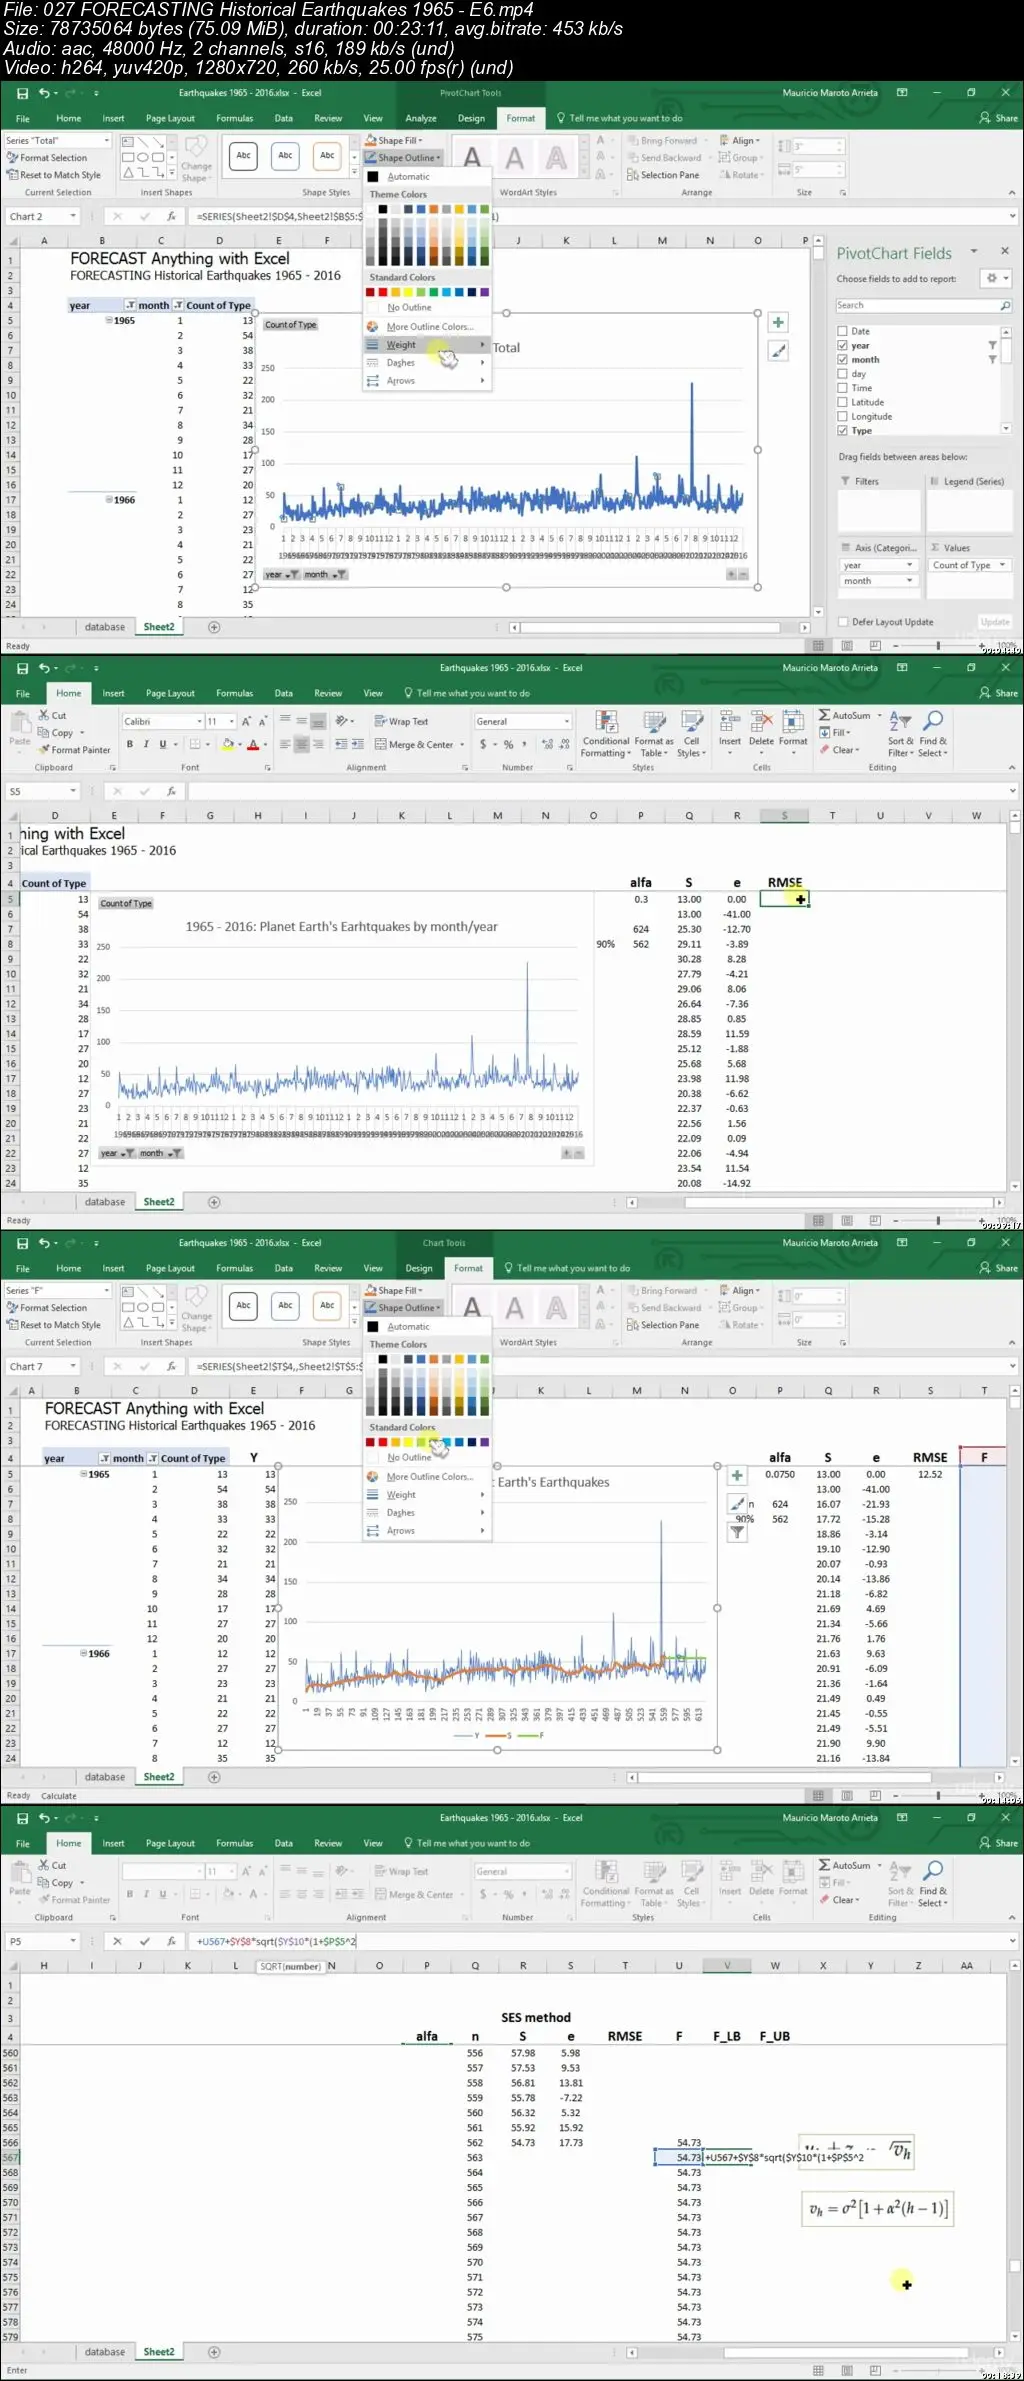1024x2381 pixels.
Task: Click the year field button on the PivotChart
Action: pyautogui.click(x=282, y=575)
